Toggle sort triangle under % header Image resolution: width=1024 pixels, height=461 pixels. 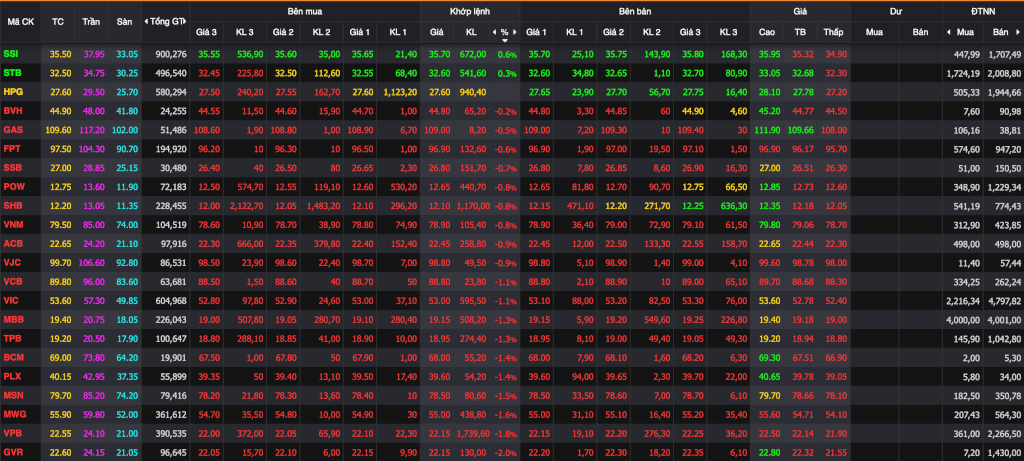coord(504,40)
